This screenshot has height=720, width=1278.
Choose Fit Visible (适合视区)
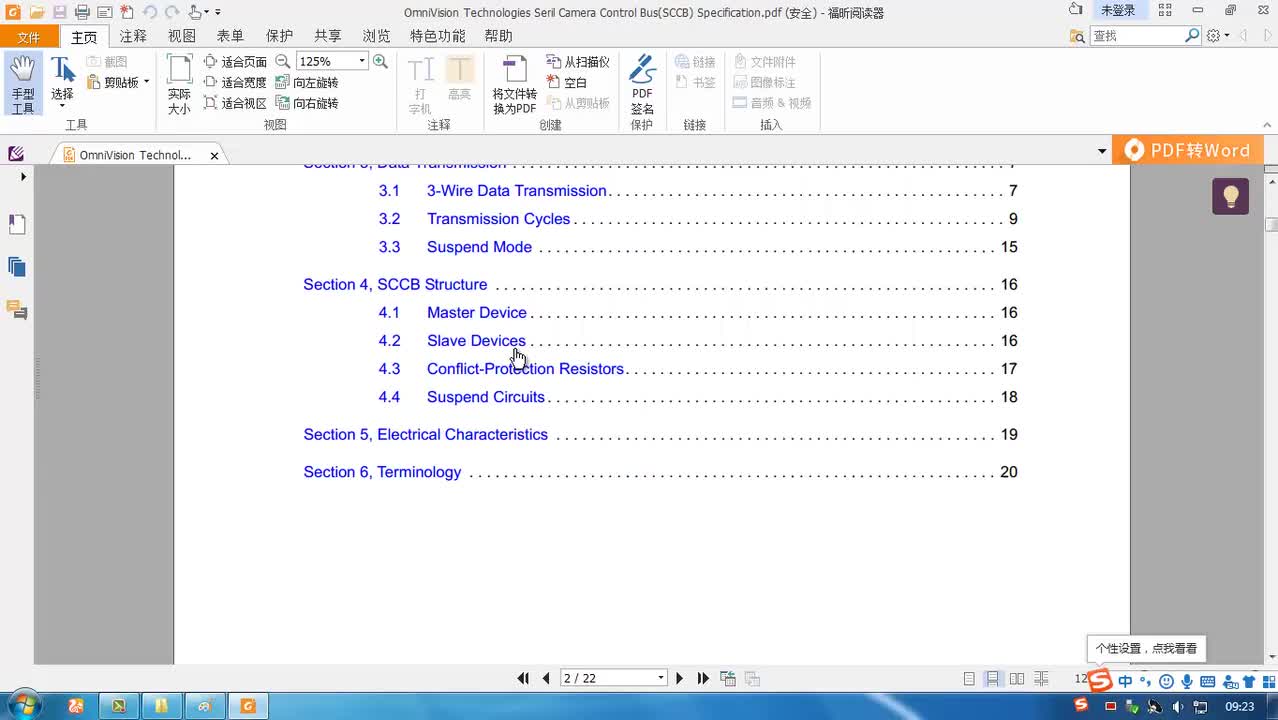[235, 103]
